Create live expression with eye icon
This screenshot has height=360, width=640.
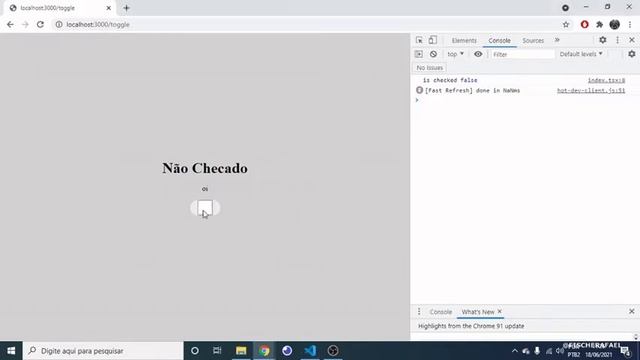click(478, 54)
